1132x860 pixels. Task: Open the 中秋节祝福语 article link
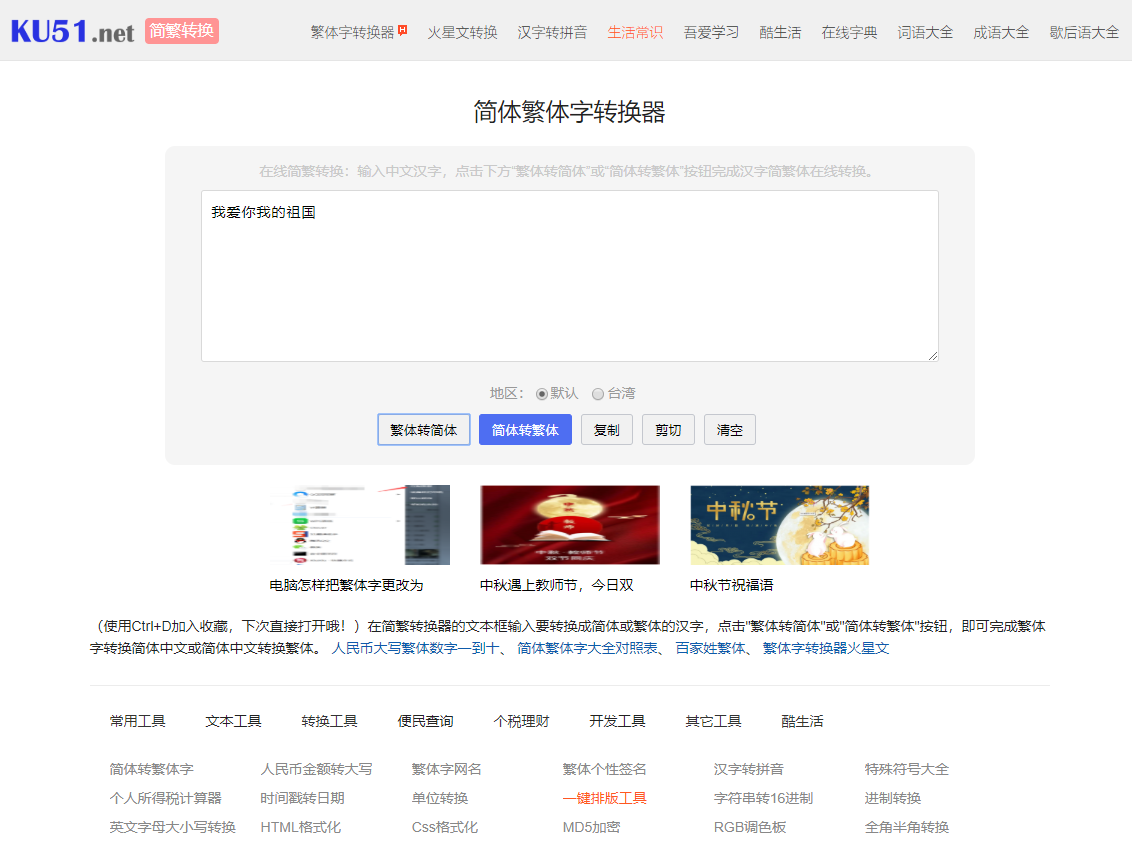click(x=731, y=585)
